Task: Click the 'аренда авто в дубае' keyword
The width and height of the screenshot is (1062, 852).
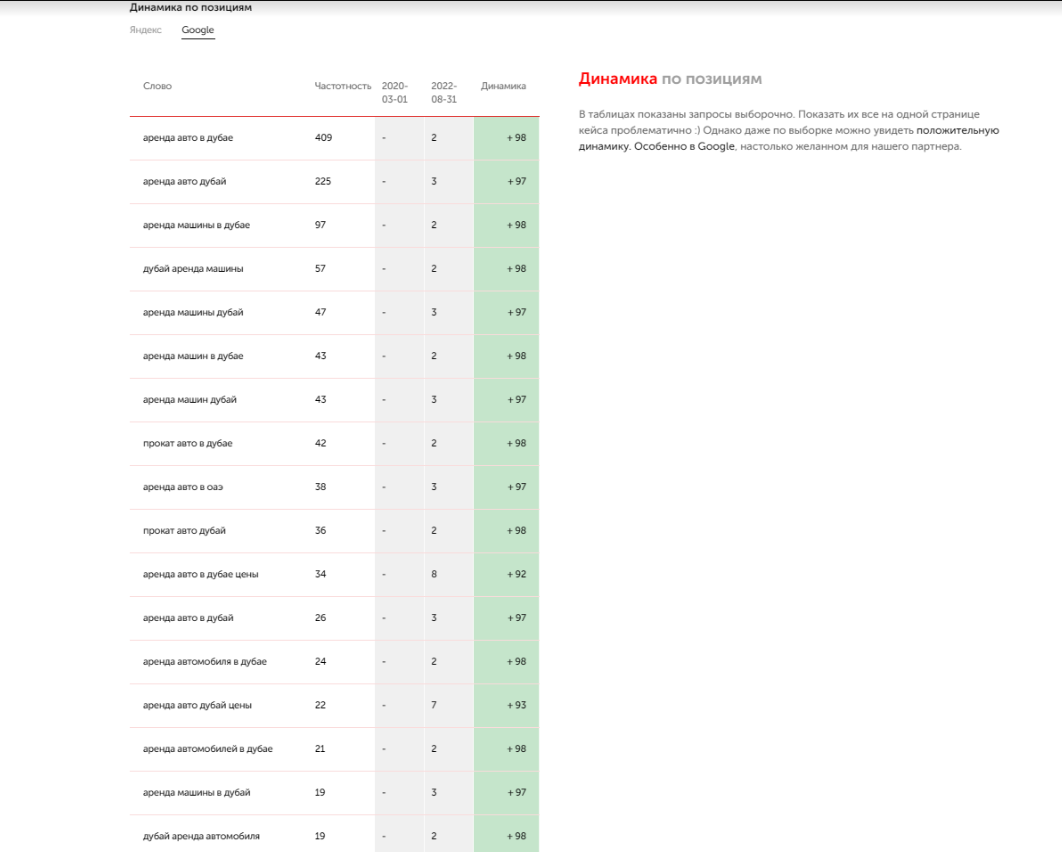Action: [x=188, y=137]
